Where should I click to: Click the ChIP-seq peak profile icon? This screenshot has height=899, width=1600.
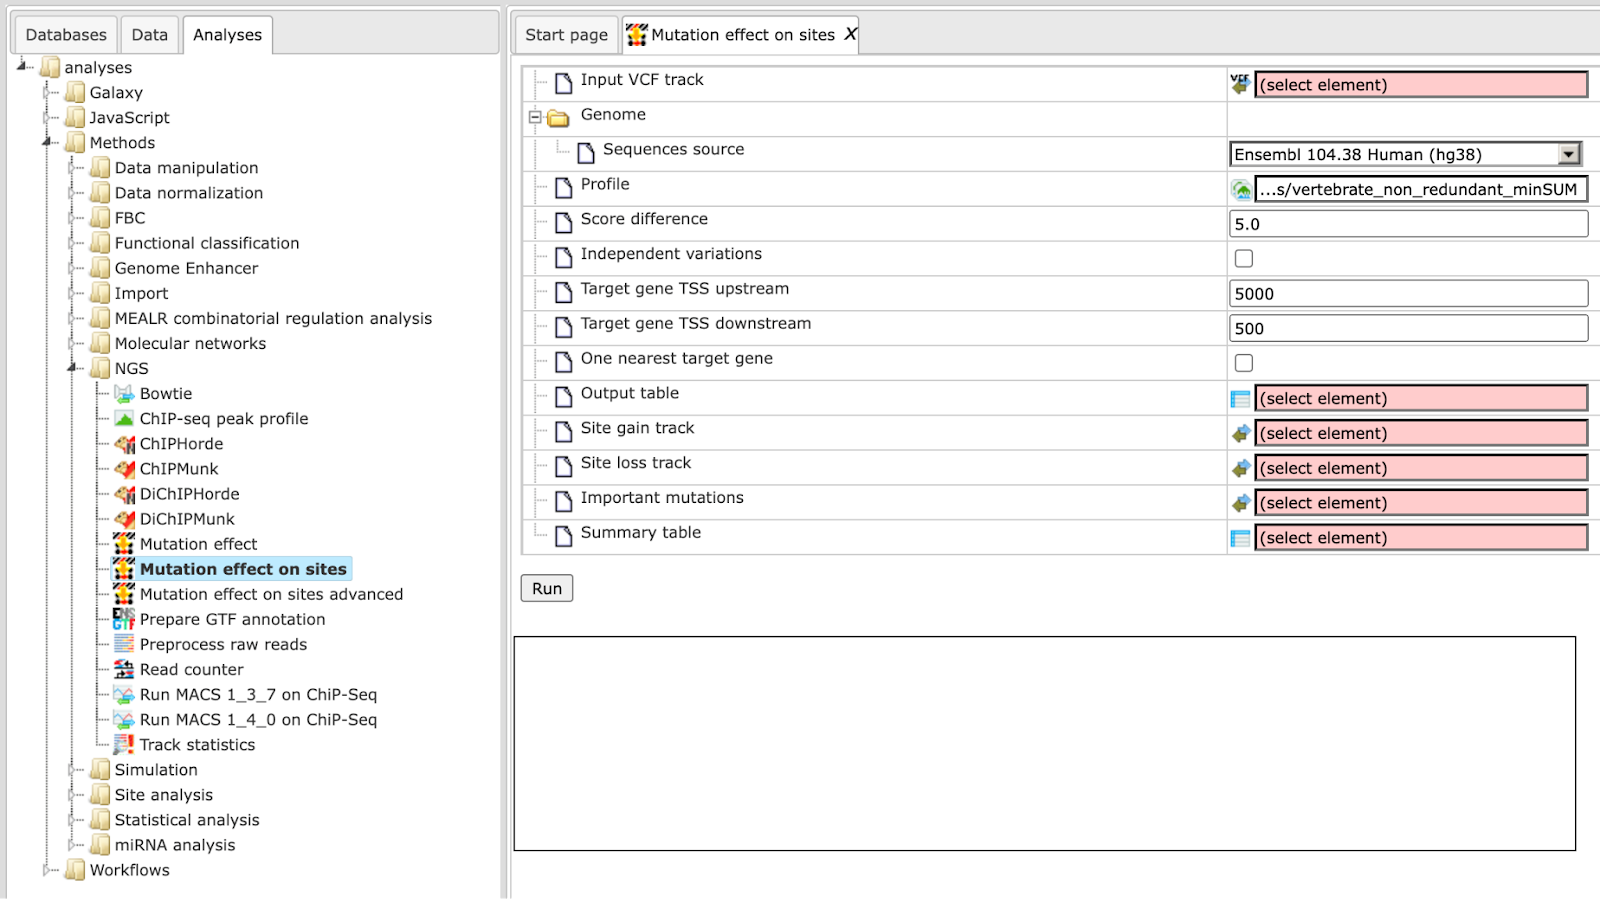tap(124, 419)
